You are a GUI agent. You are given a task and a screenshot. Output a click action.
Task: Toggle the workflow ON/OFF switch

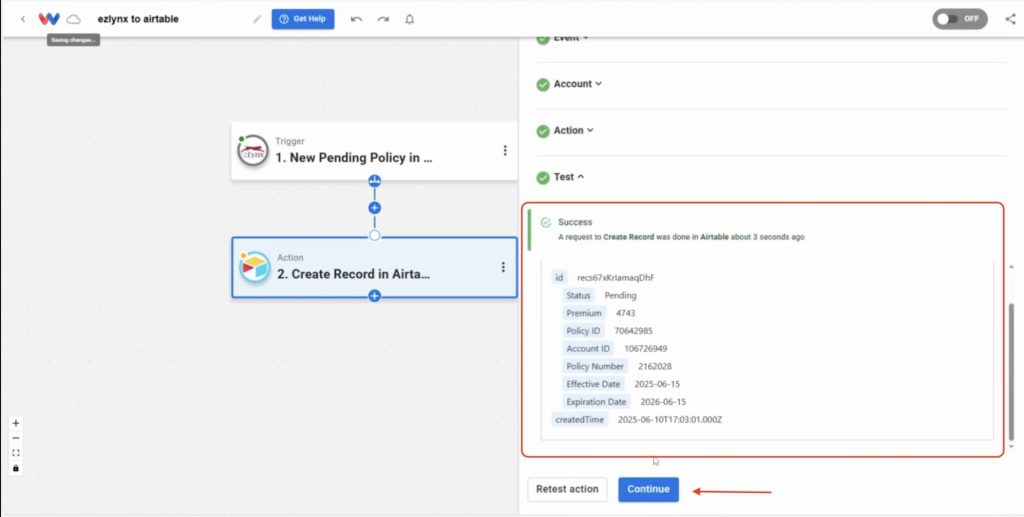coord(959,19)
